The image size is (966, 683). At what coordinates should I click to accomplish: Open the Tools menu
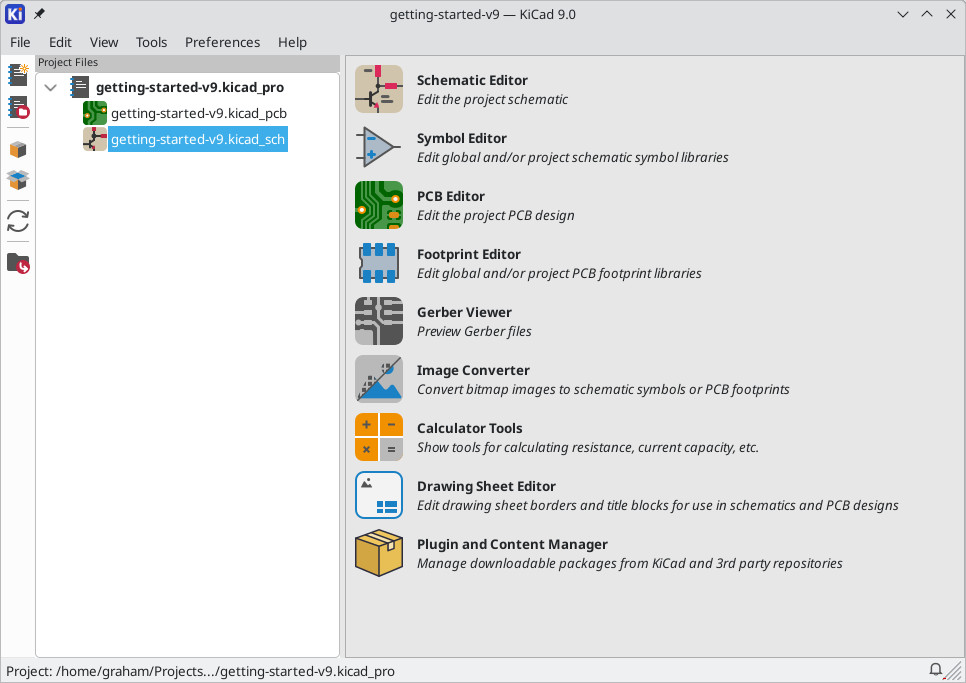(152, 42)
